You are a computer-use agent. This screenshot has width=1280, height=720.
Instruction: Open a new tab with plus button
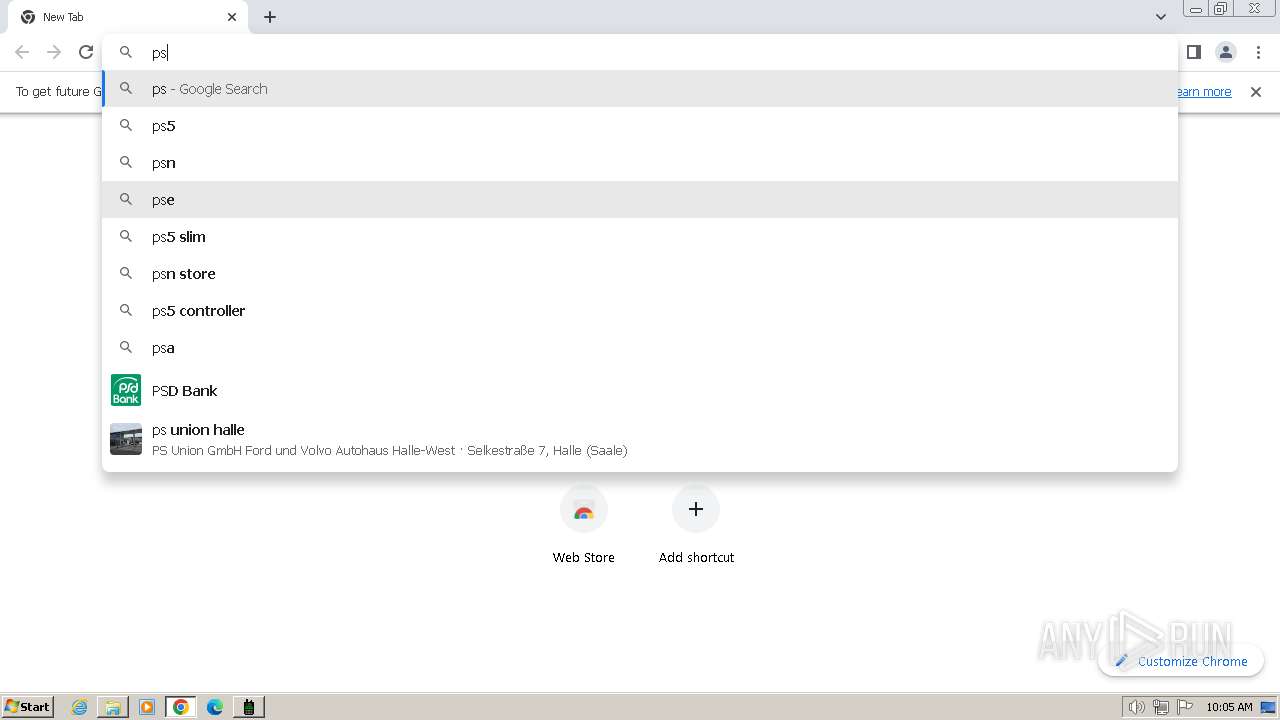(x=270, y=17)
